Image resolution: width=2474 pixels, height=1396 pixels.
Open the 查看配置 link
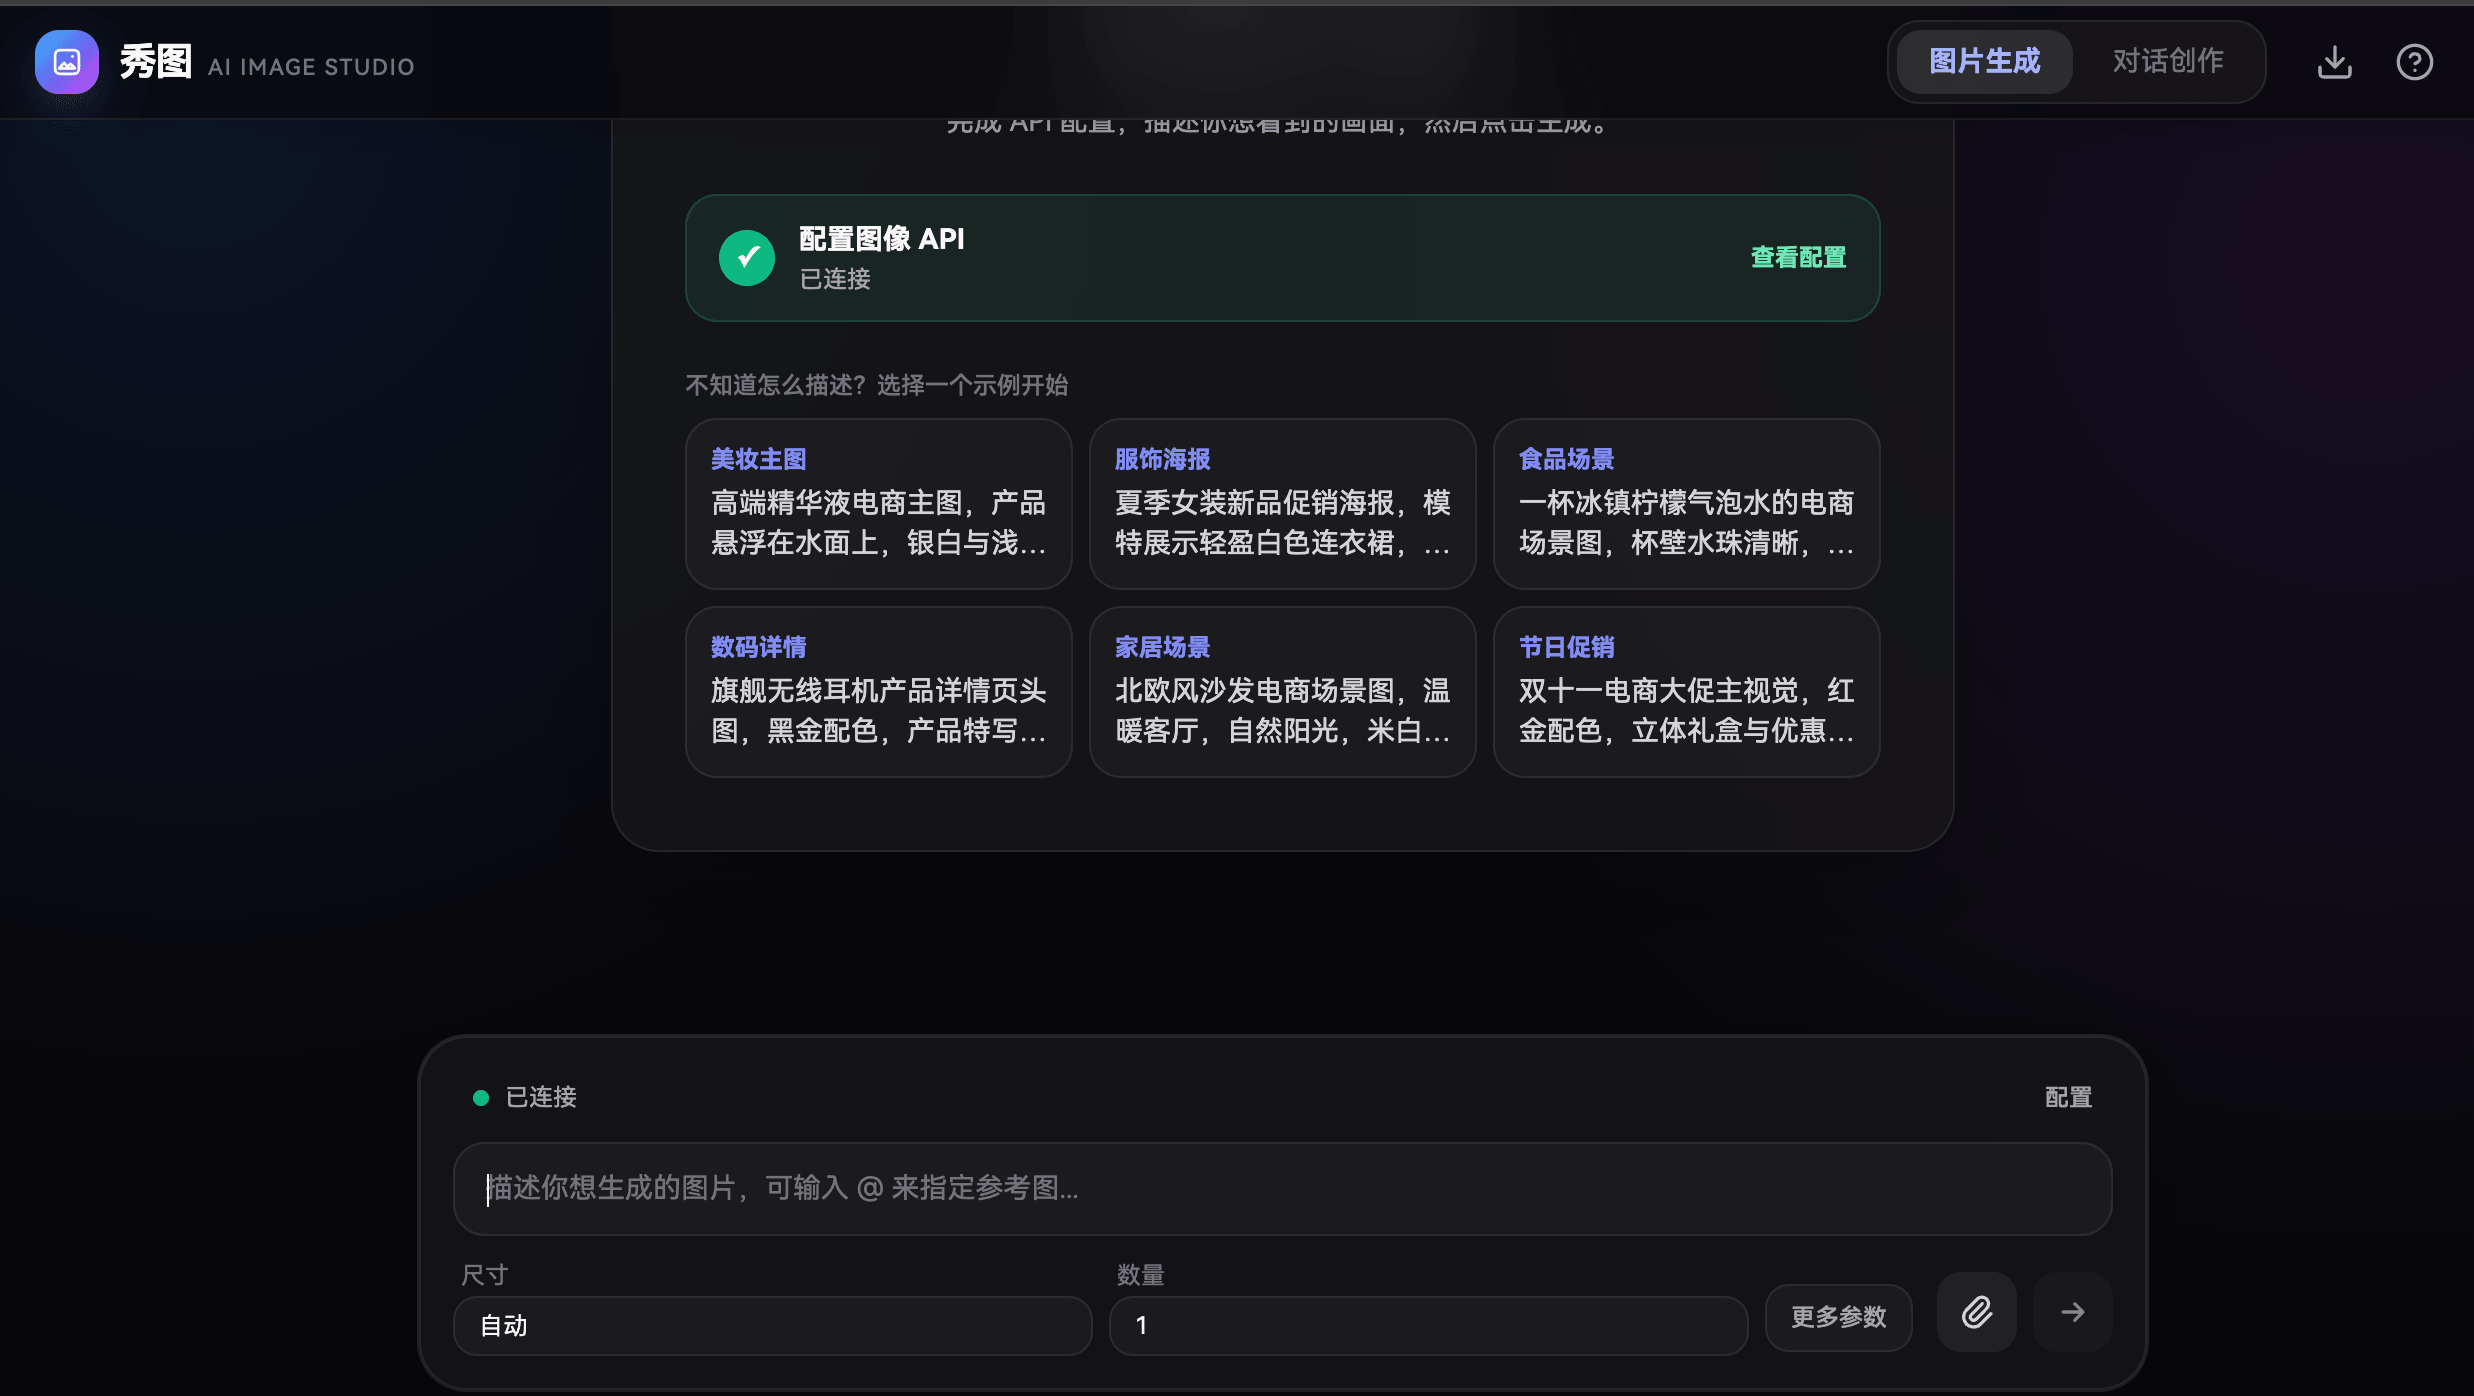click(1798, 258)
